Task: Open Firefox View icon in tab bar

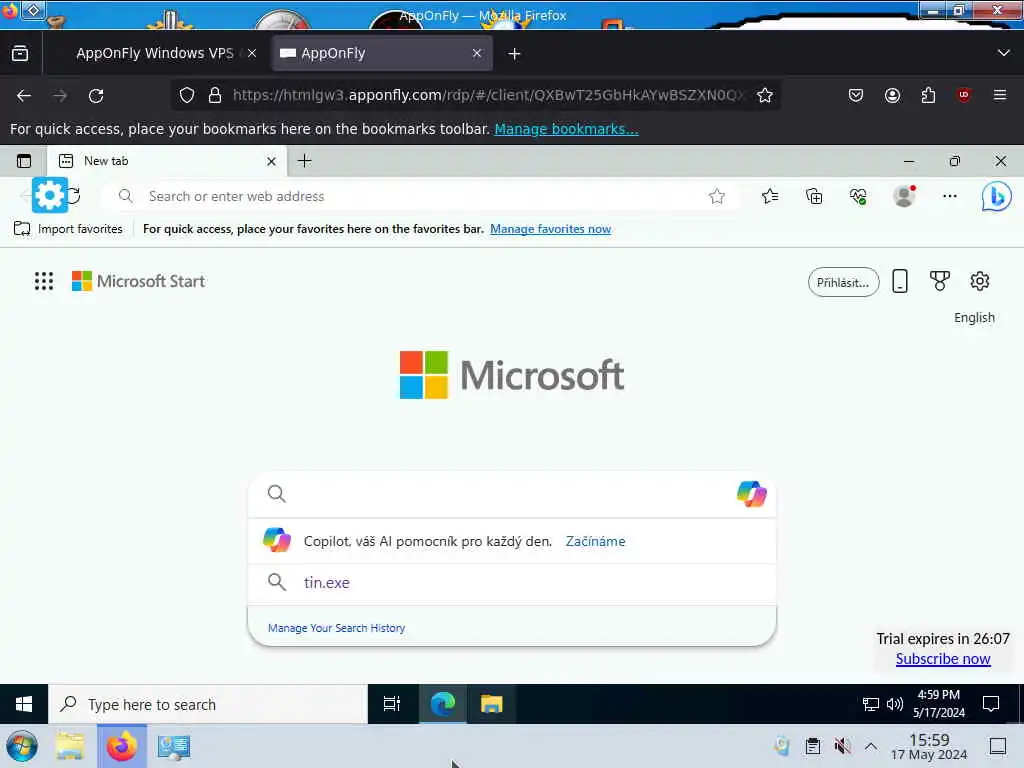Action: pos(20,54)
